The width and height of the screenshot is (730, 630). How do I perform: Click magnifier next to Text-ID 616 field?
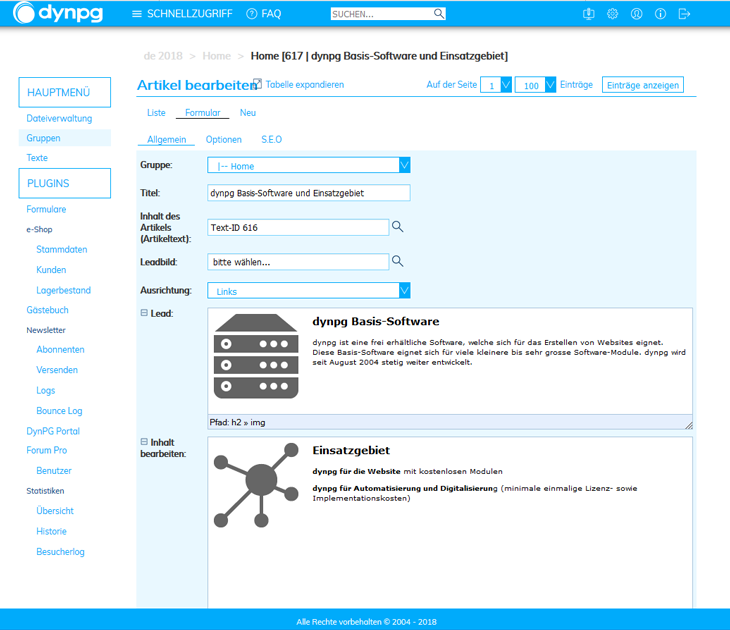398,228
